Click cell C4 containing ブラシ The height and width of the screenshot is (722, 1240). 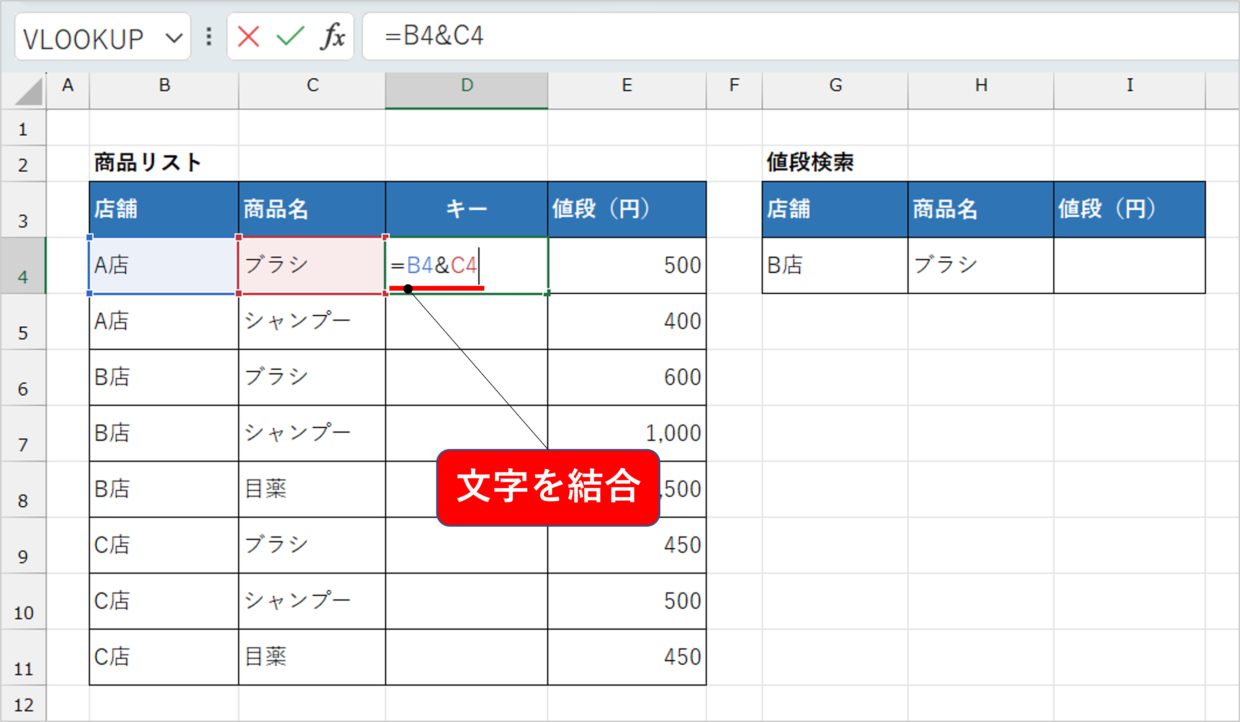tap(312, 265)
